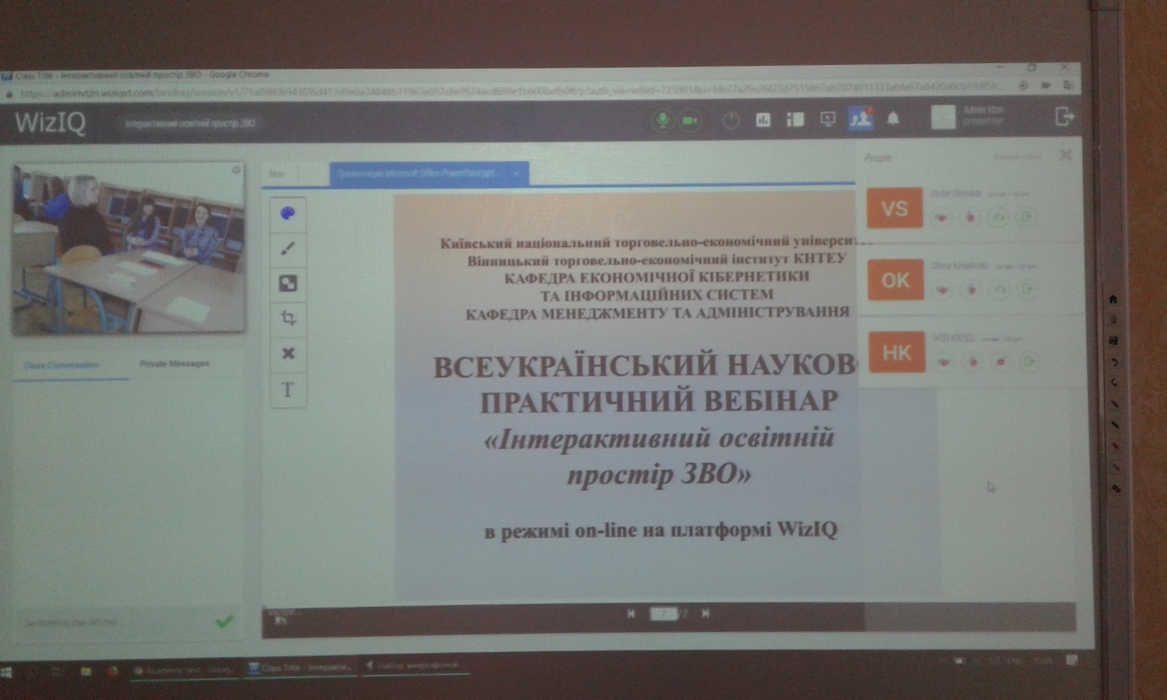Screen dimensions: 1167x700
Task: Toggle the webcam in the top bar
Action: click(x=689, y=120)
